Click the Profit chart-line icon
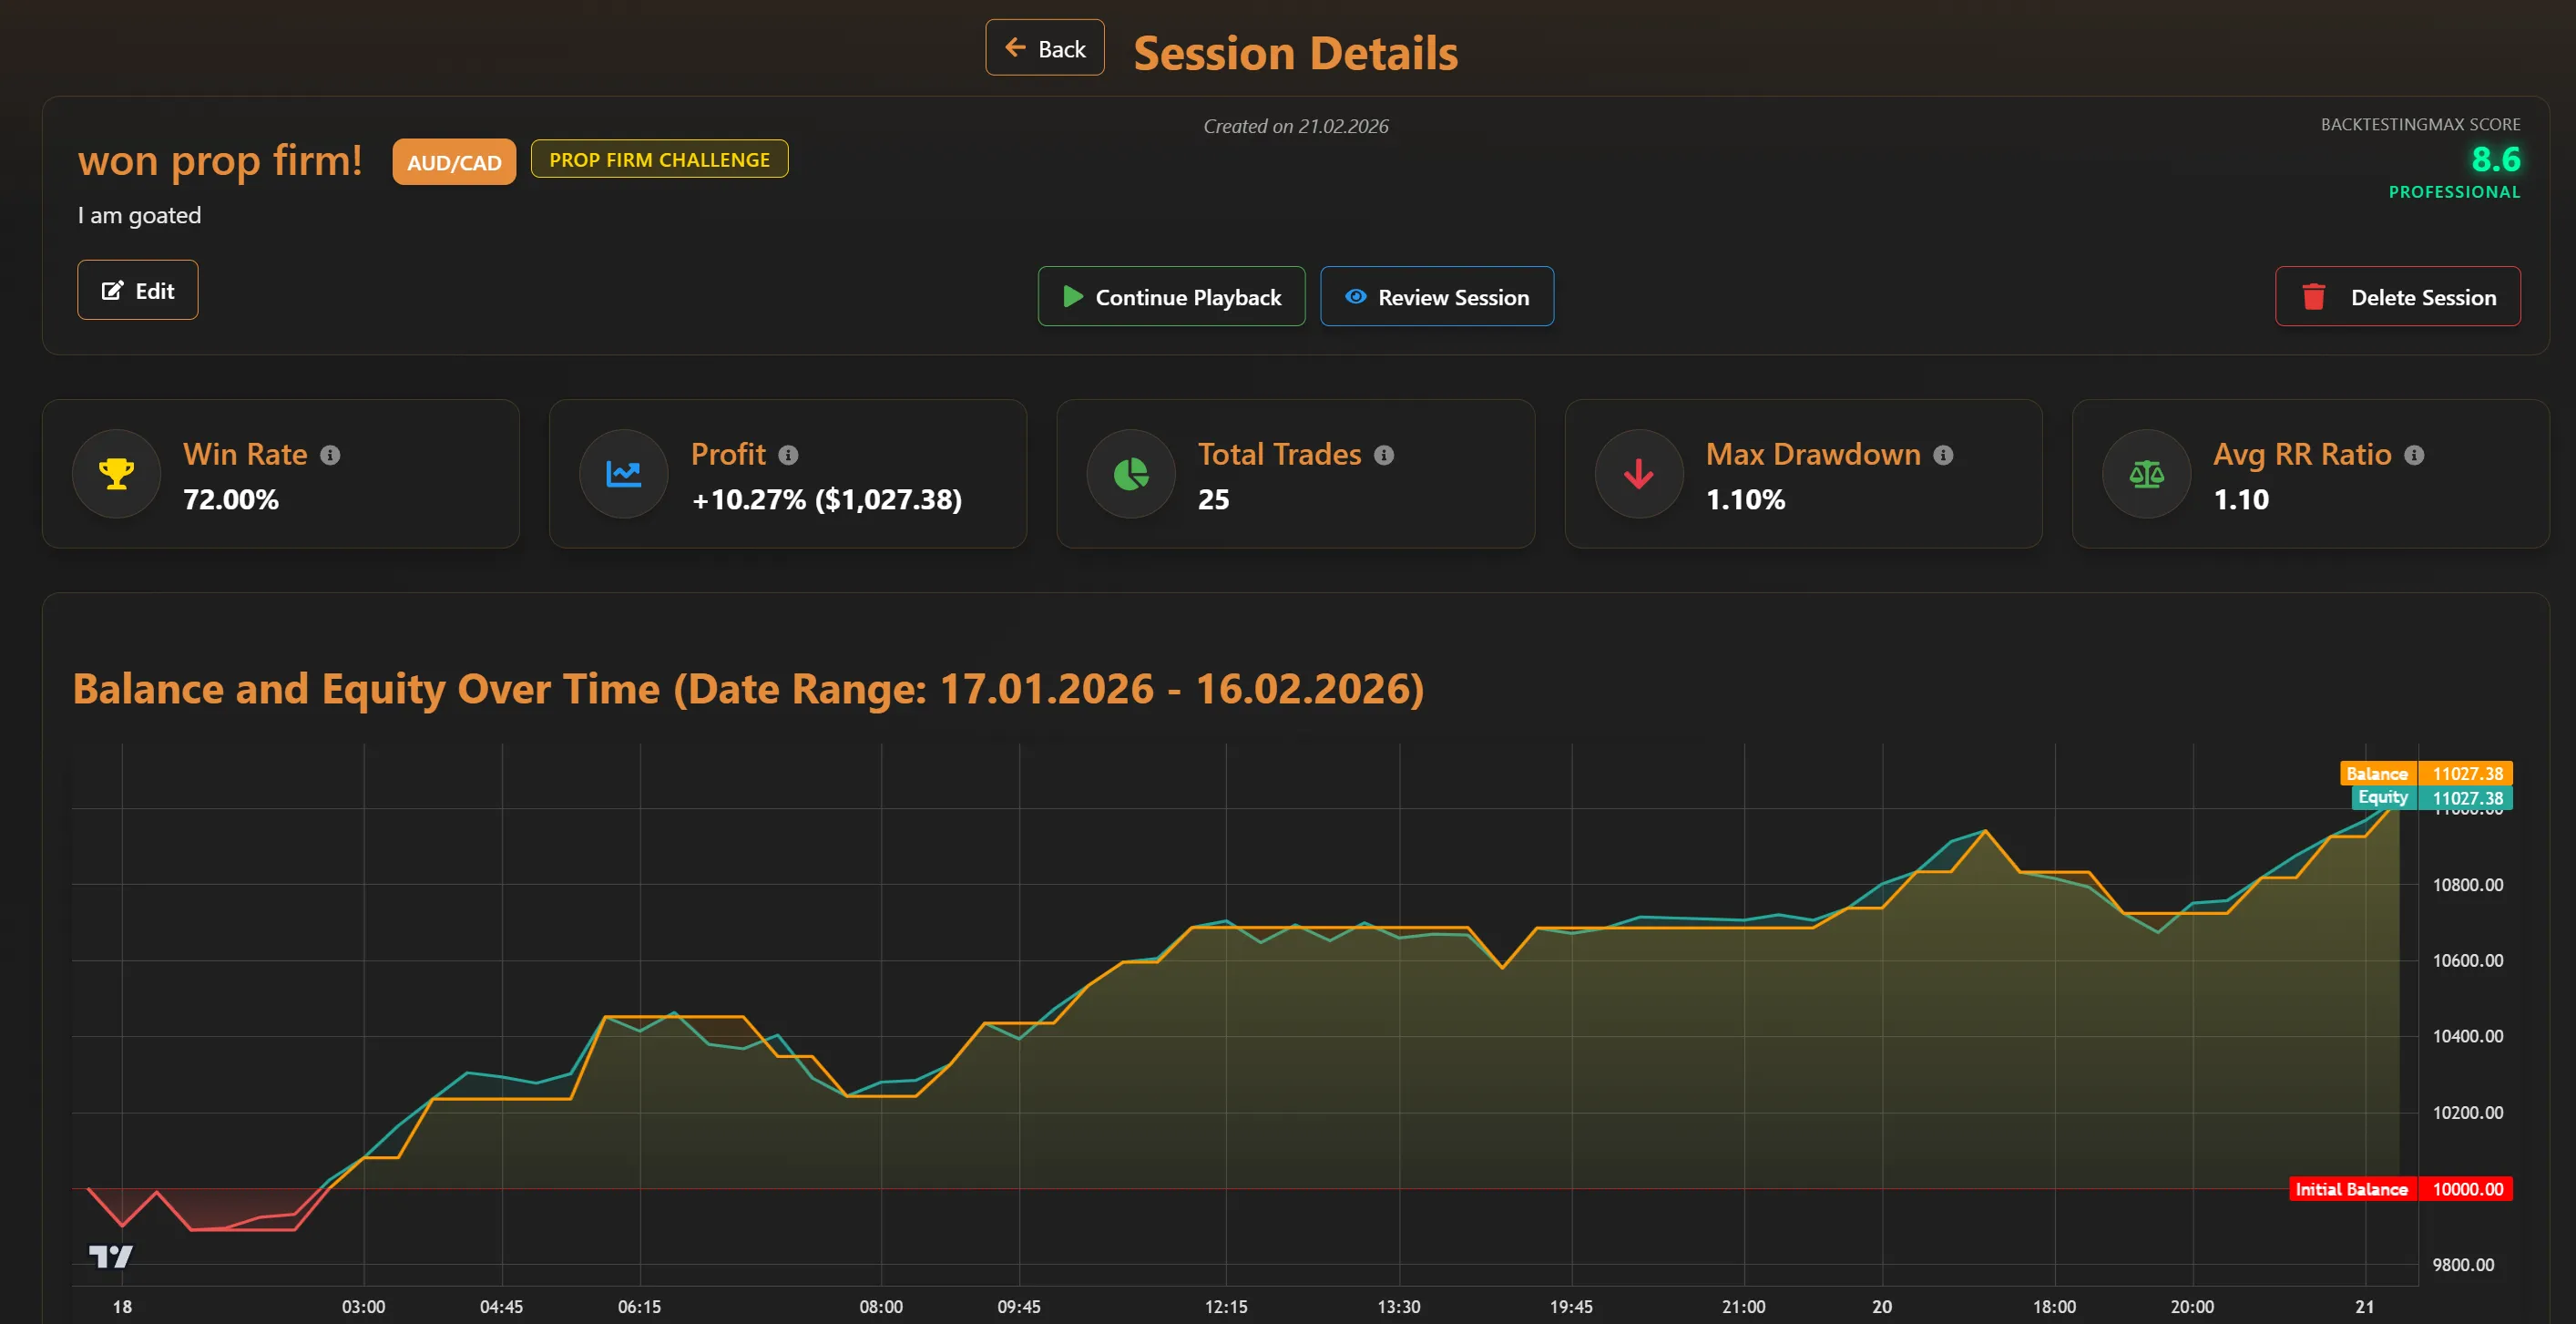The image size is (2576, 1324). click(624, 474)
